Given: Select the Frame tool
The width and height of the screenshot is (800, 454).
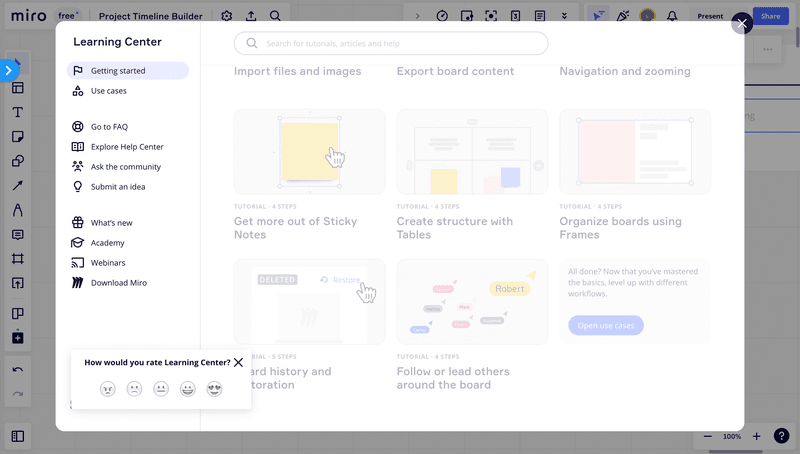Looking at the screenshot, I should pyautogui.click(x=18, y=259).
